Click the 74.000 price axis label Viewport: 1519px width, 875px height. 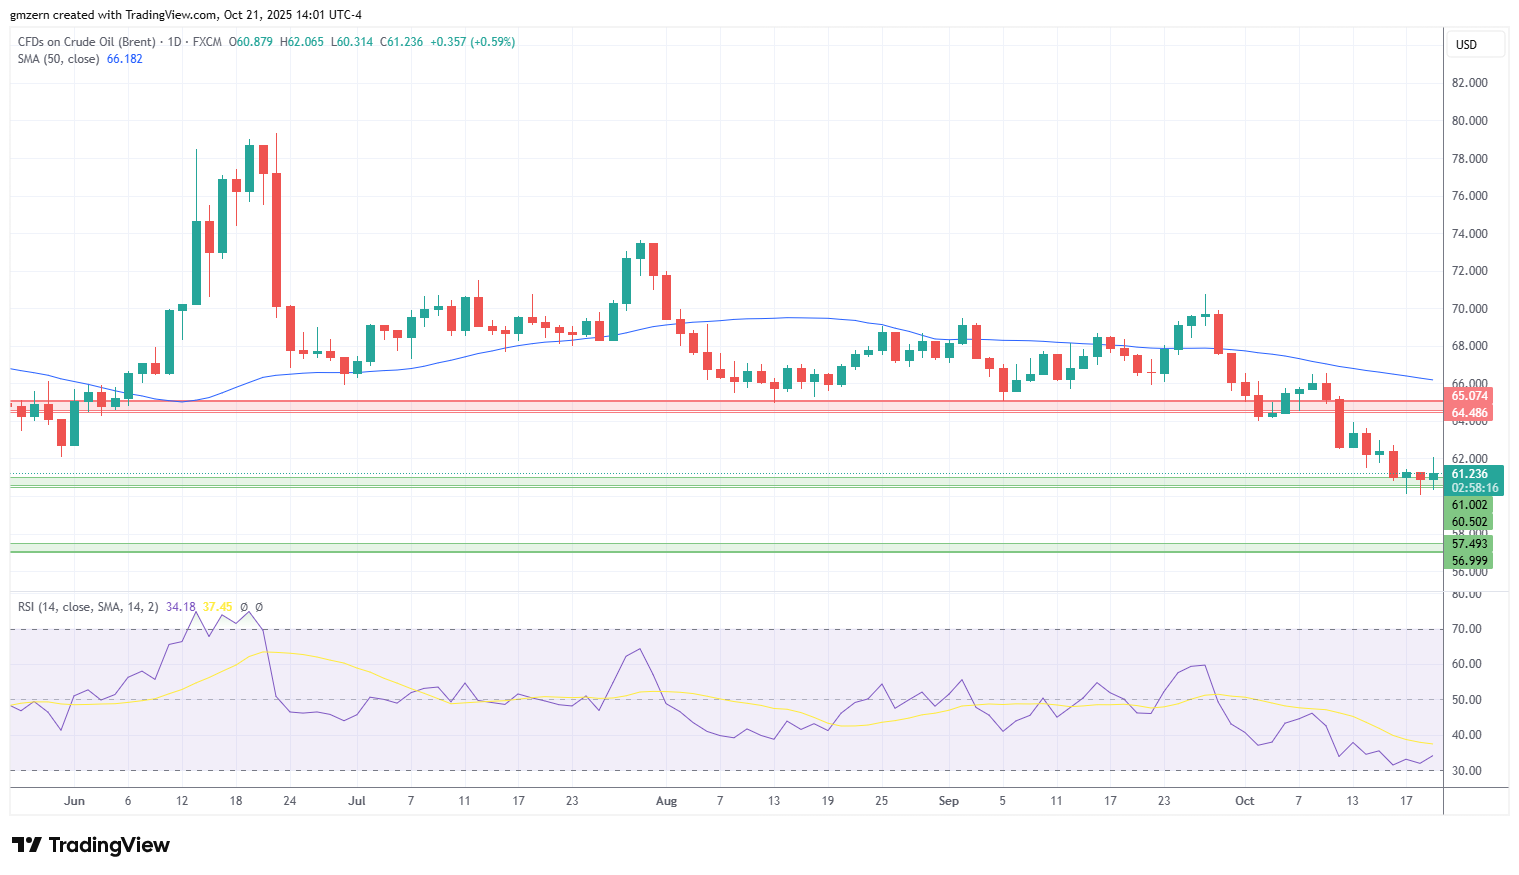click(1470, 234)
